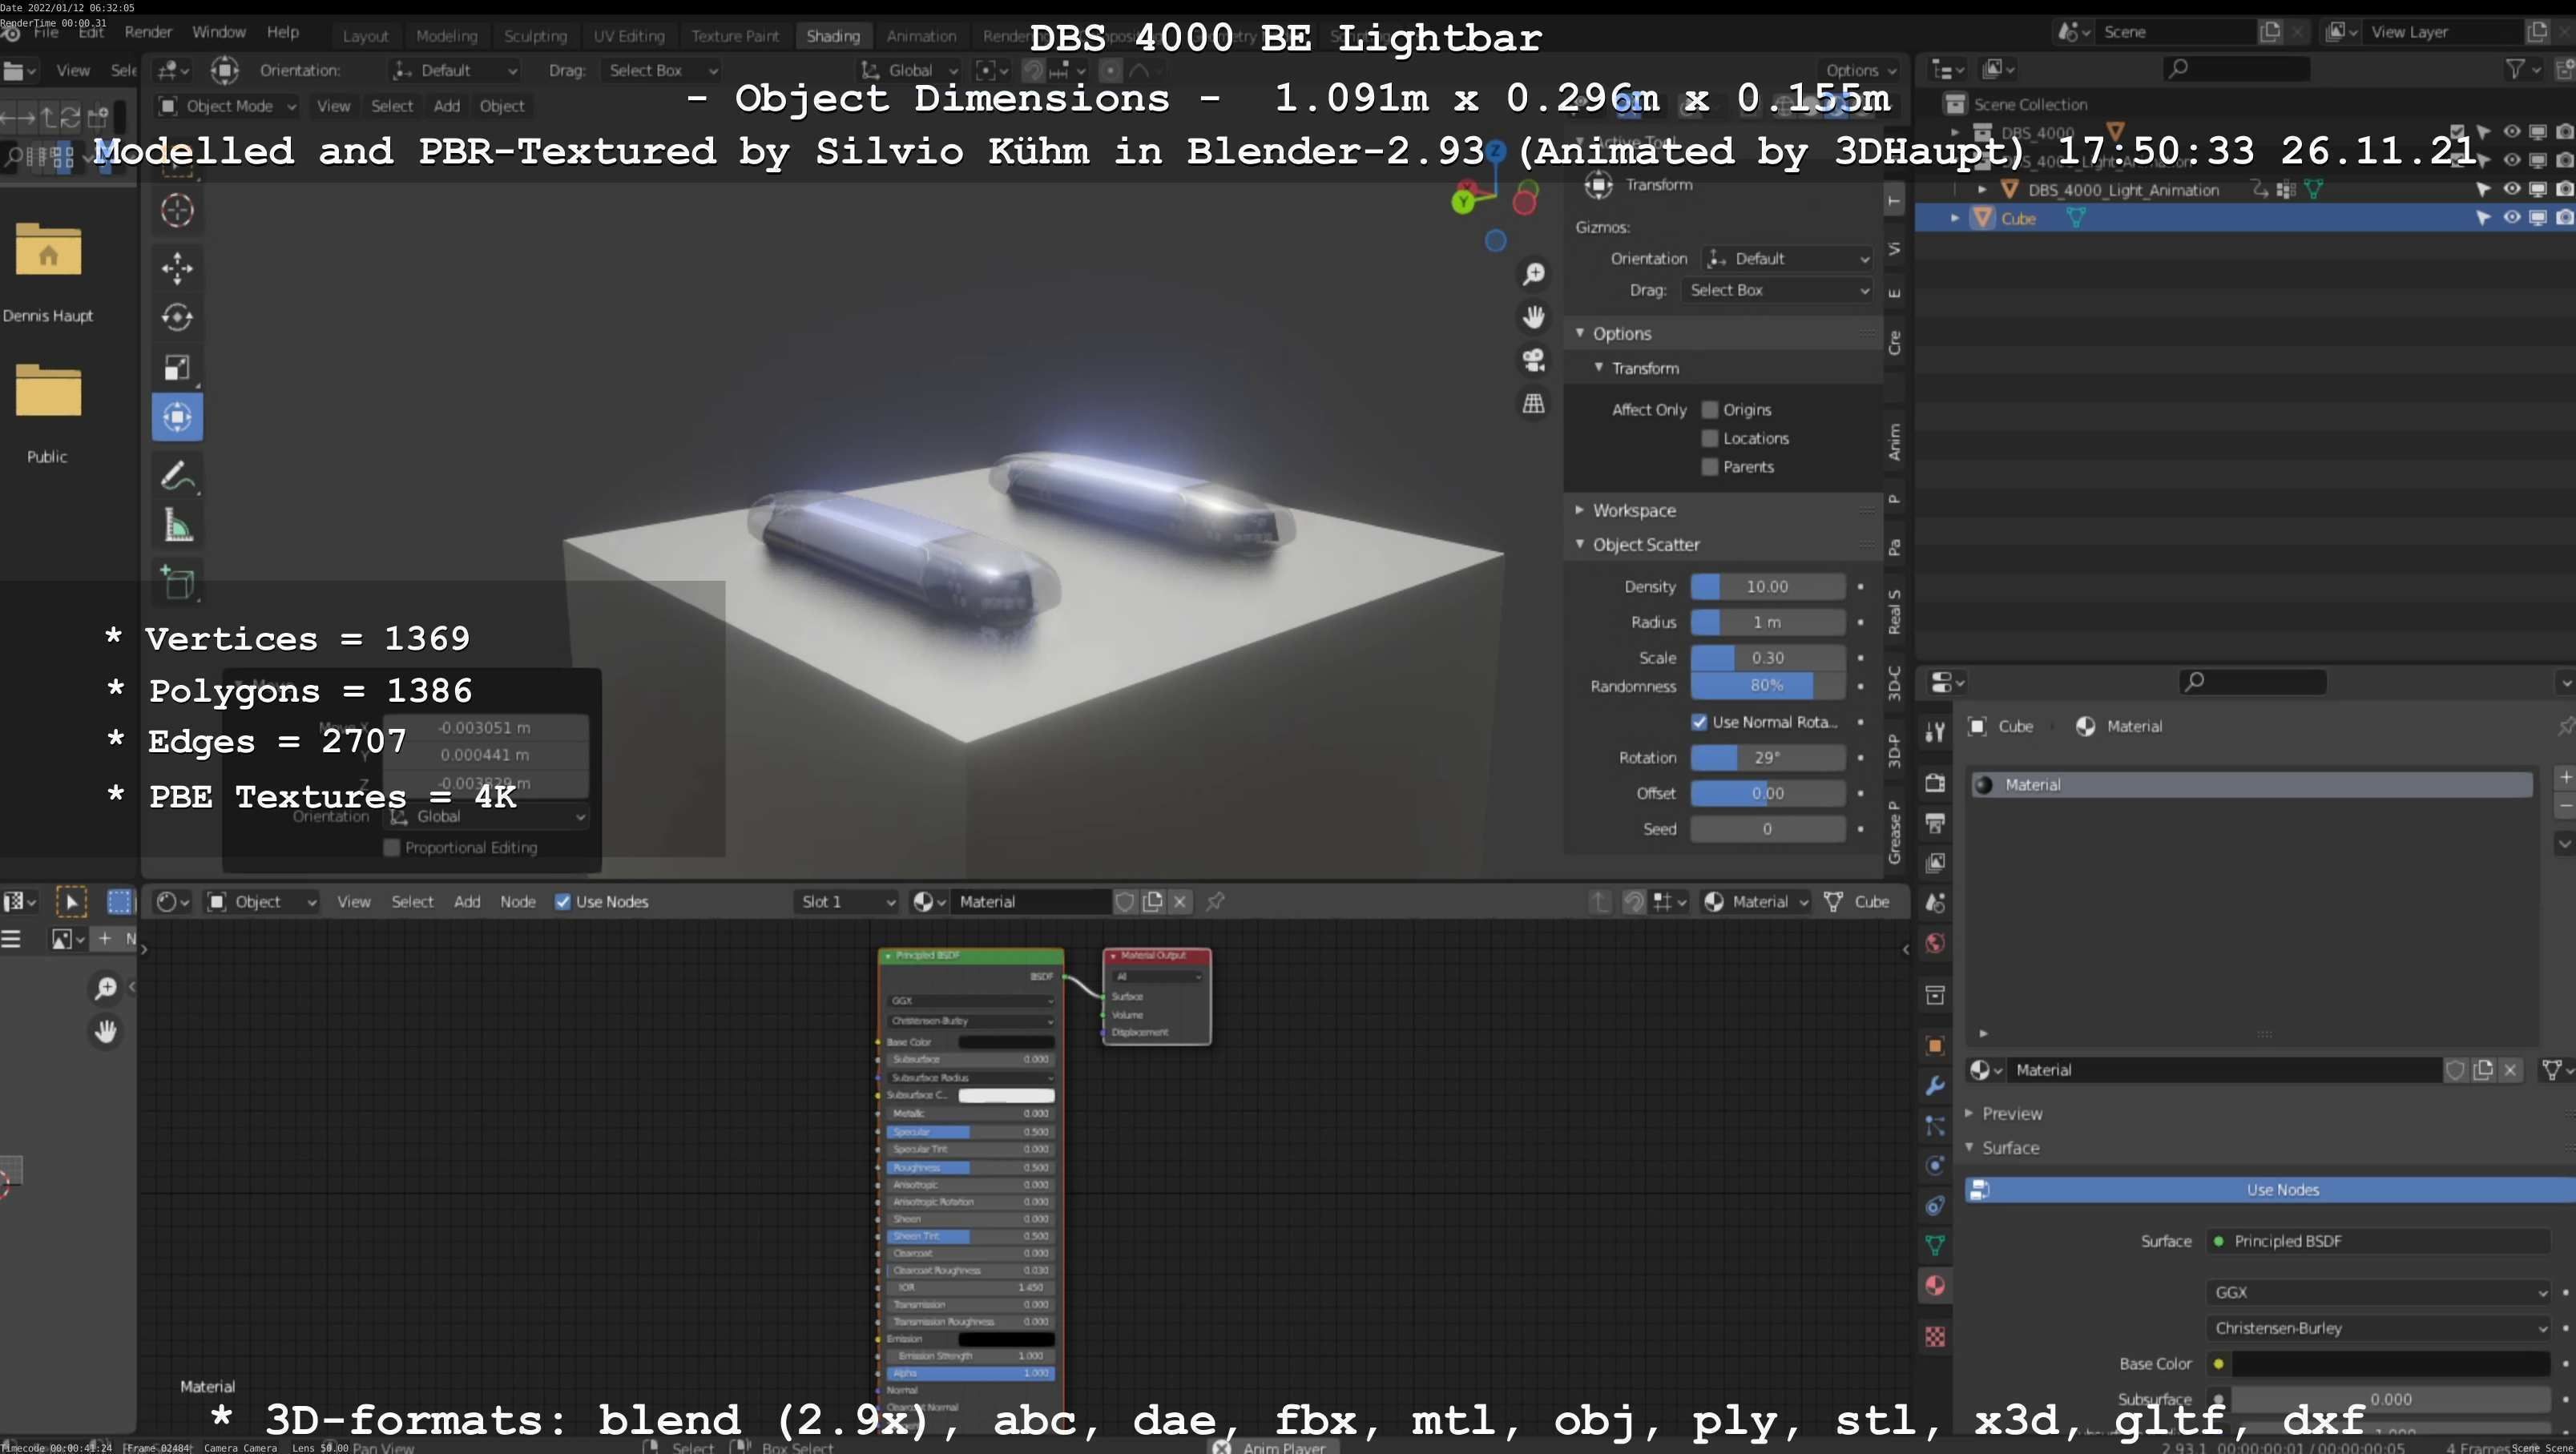Toggle Locations checkbox under Affect Only
The height and width of the screenshot is (1454, 2576).
(1710, 438)
